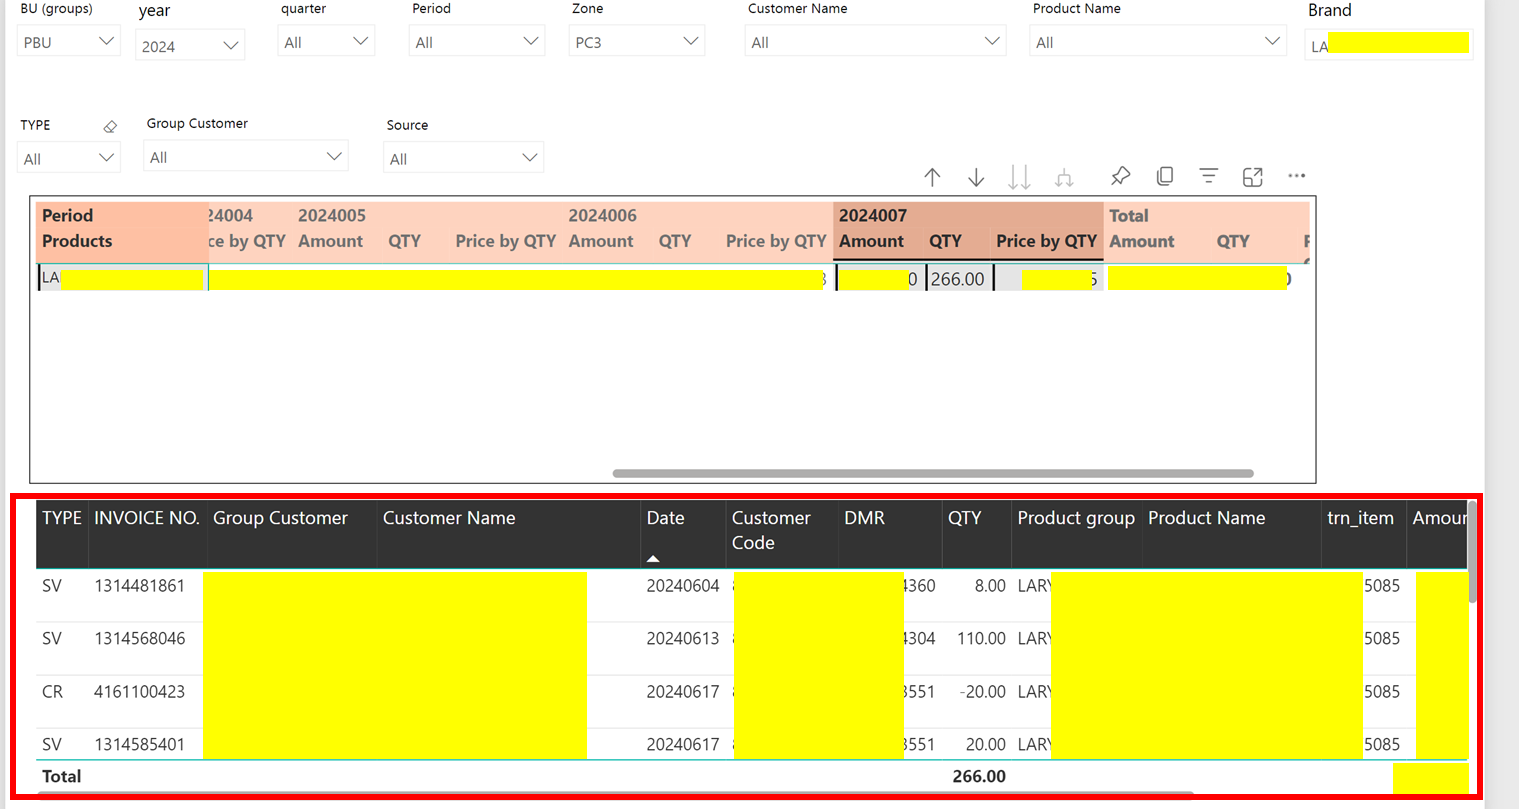Open more options ellipsis menu
This screenshot has width=1519, height=809.
pos(1296,176)
